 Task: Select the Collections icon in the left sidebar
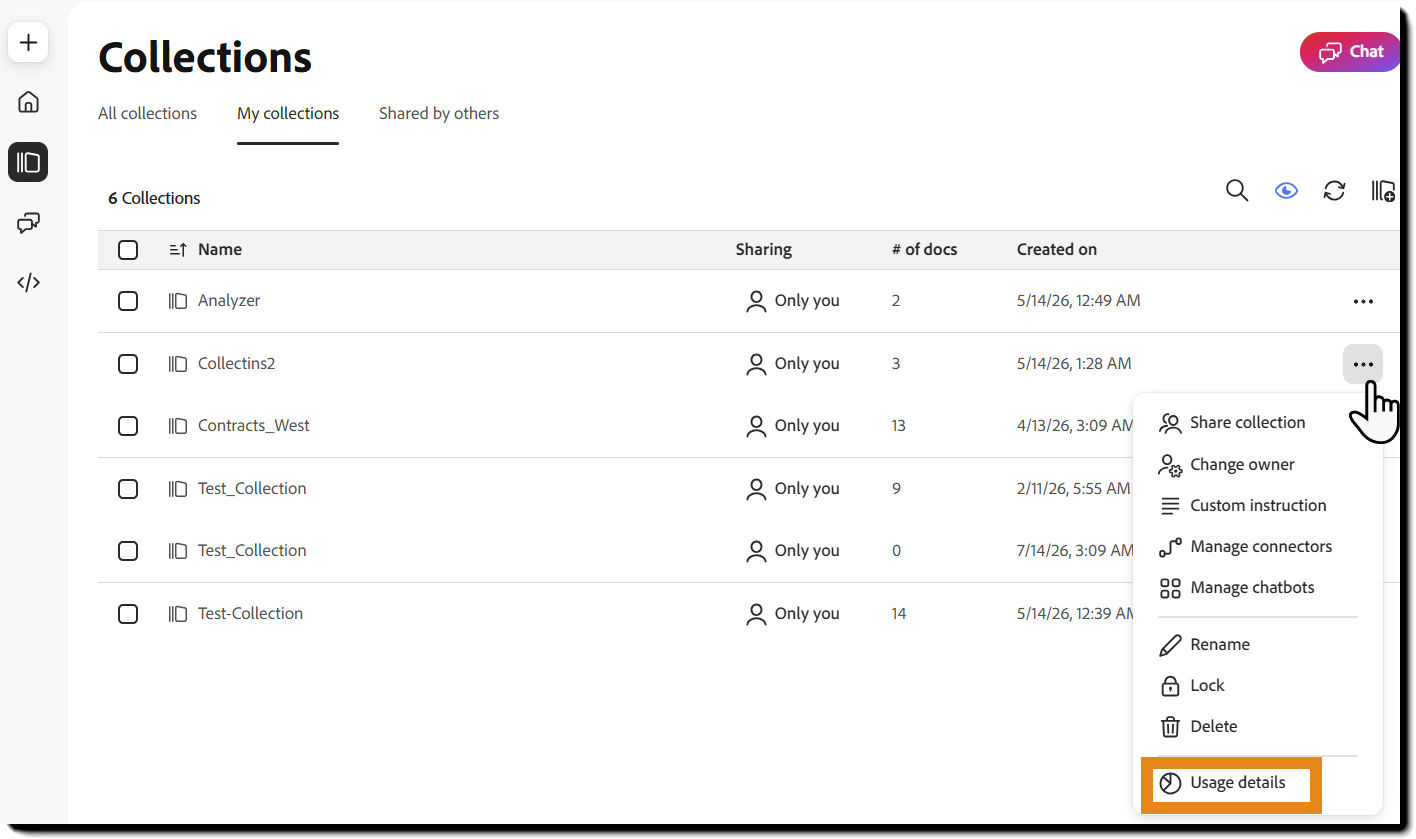pyautogui.click(x=28, y=162)
